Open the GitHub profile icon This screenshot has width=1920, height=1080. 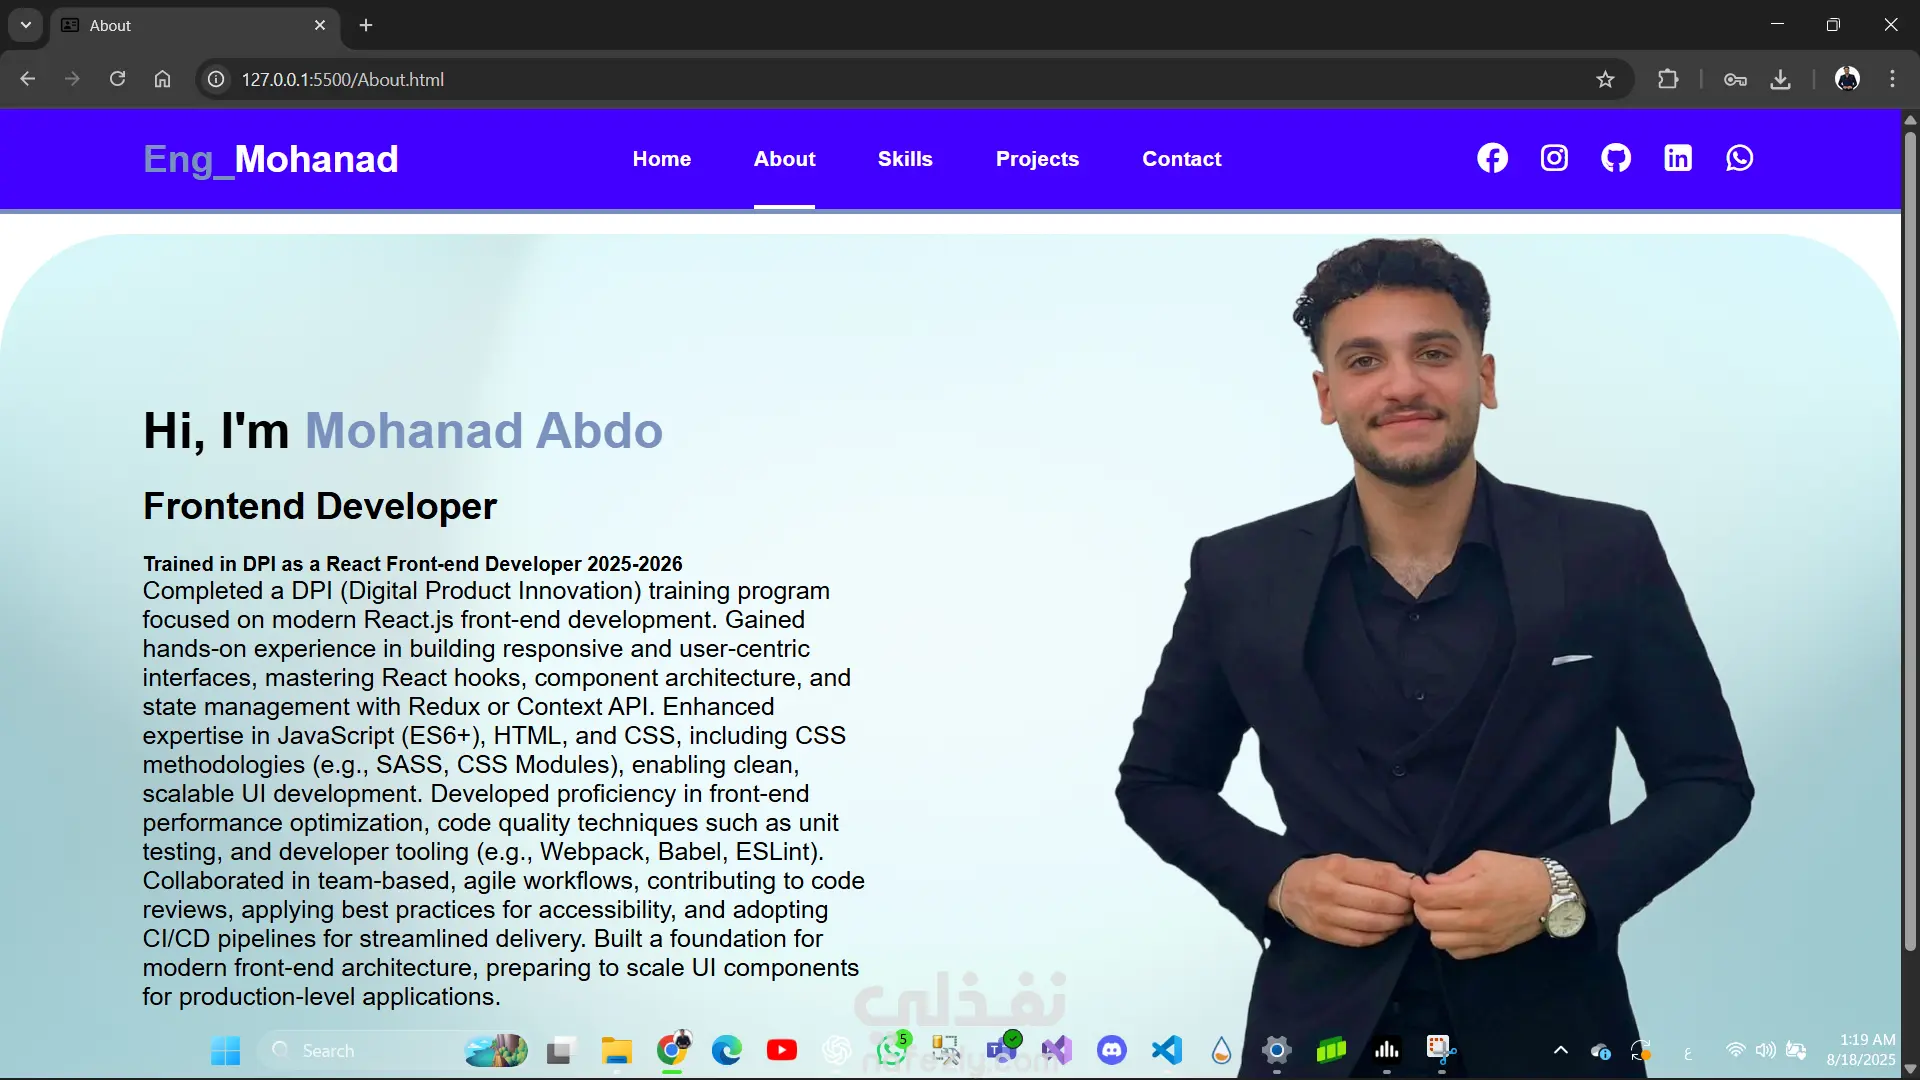coord(1616,158)
